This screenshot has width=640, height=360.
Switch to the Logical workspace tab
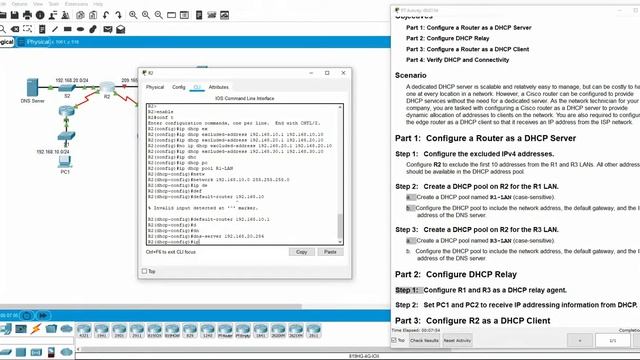tap(6, 42)
